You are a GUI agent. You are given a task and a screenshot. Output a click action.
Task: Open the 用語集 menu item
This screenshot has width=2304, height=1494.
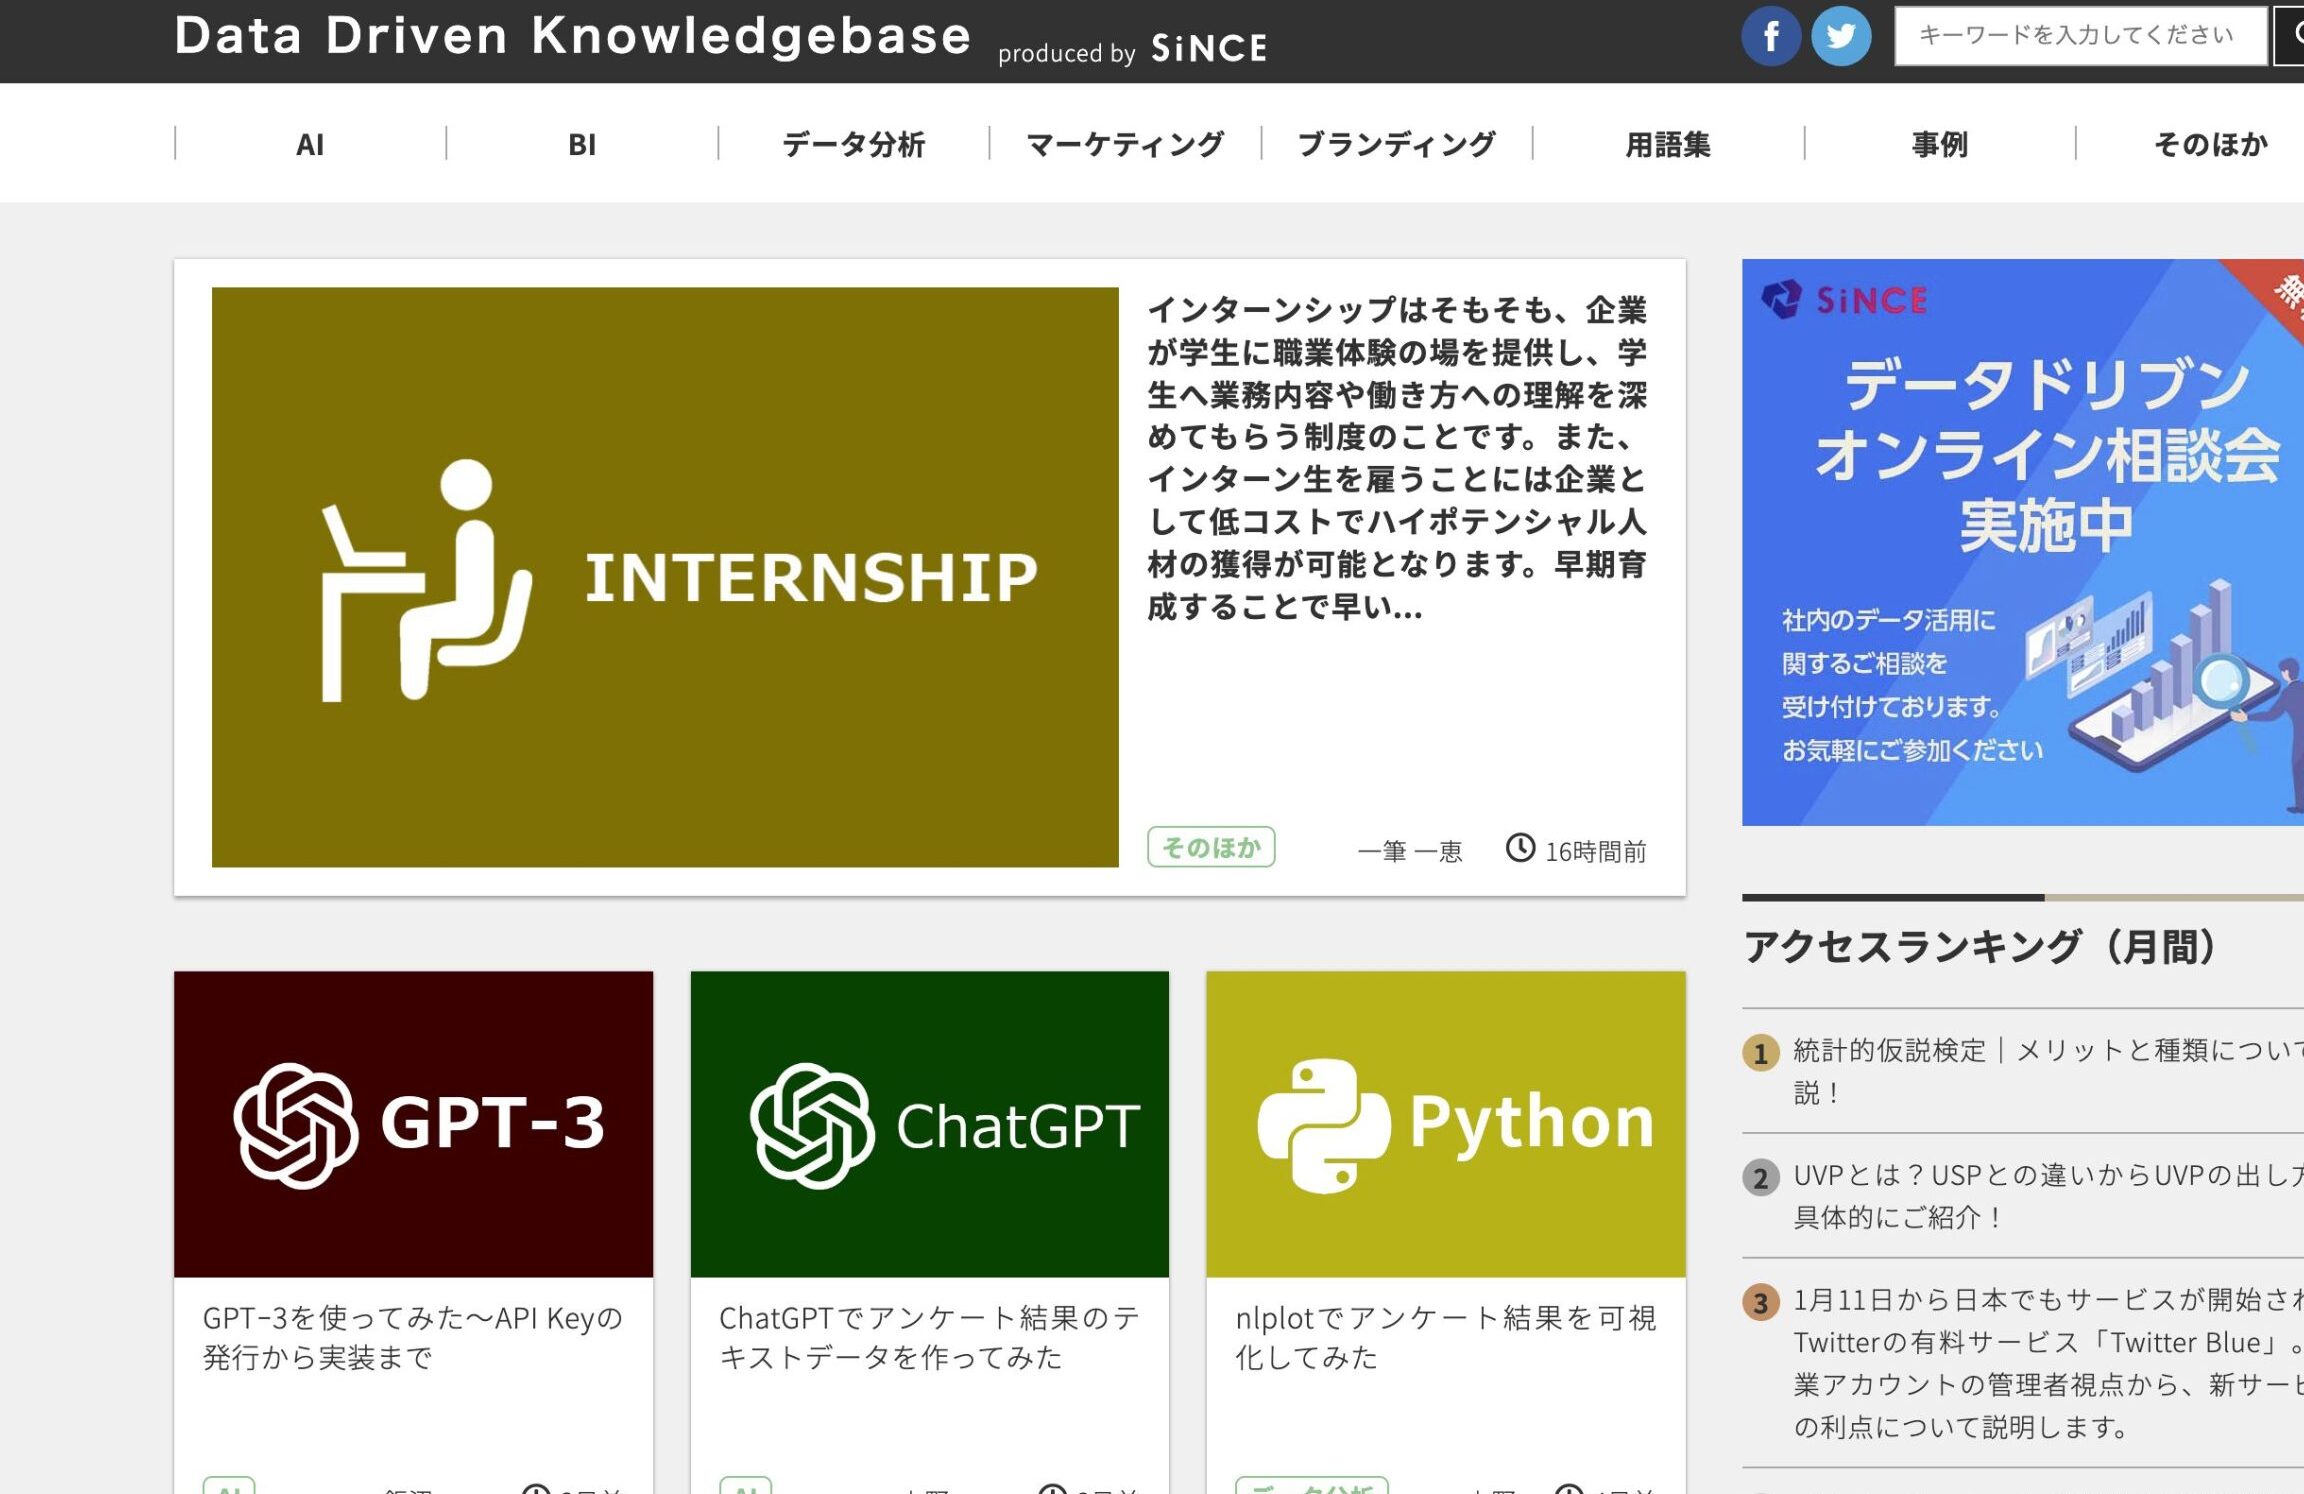click(x=1668, y=144)
